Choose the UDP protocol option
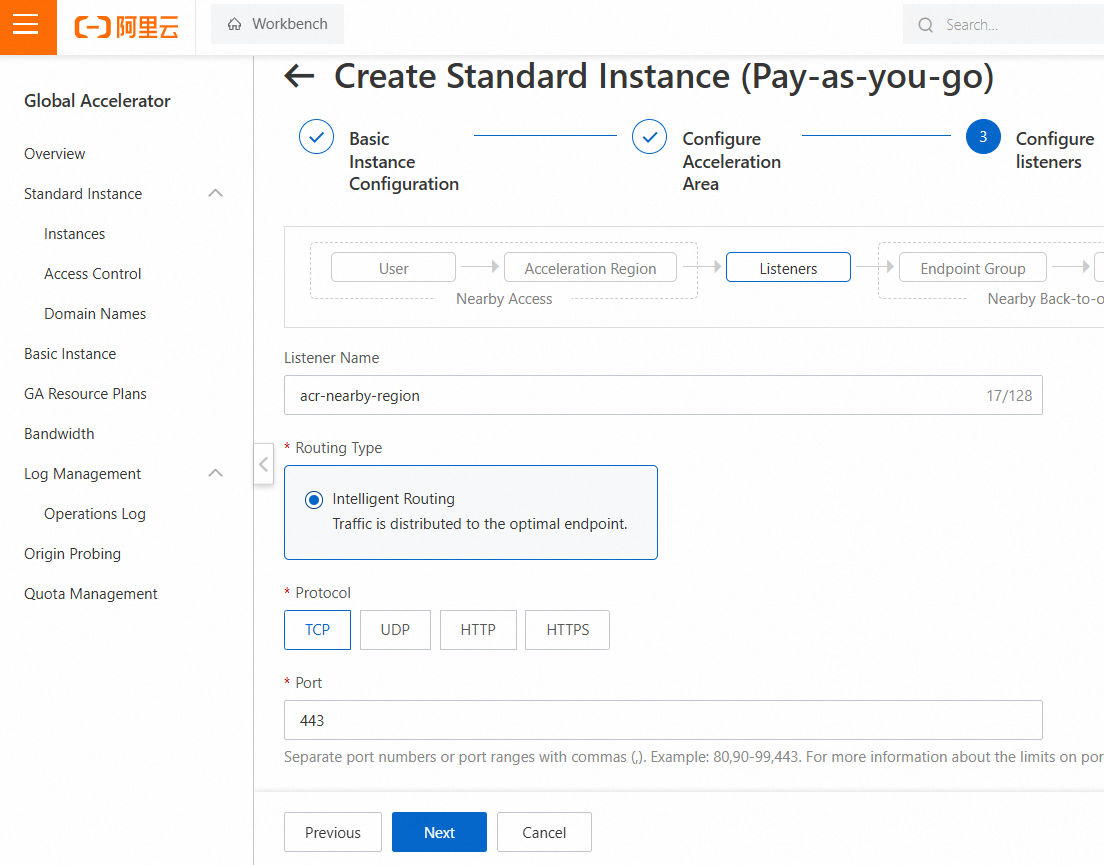Image resolution: width=1104 pixels, height=865 pixels. click(x=395, y=630)
